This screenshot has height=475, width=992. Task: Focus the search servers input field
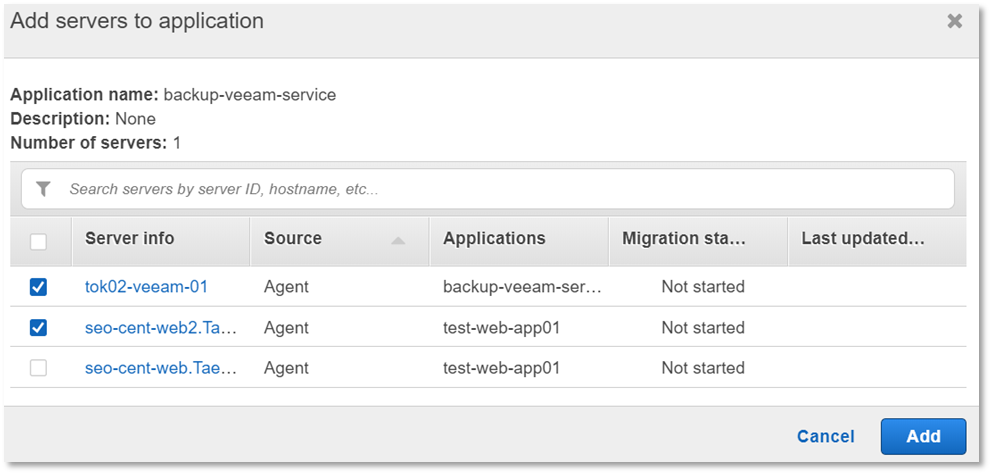pos(500,189)
